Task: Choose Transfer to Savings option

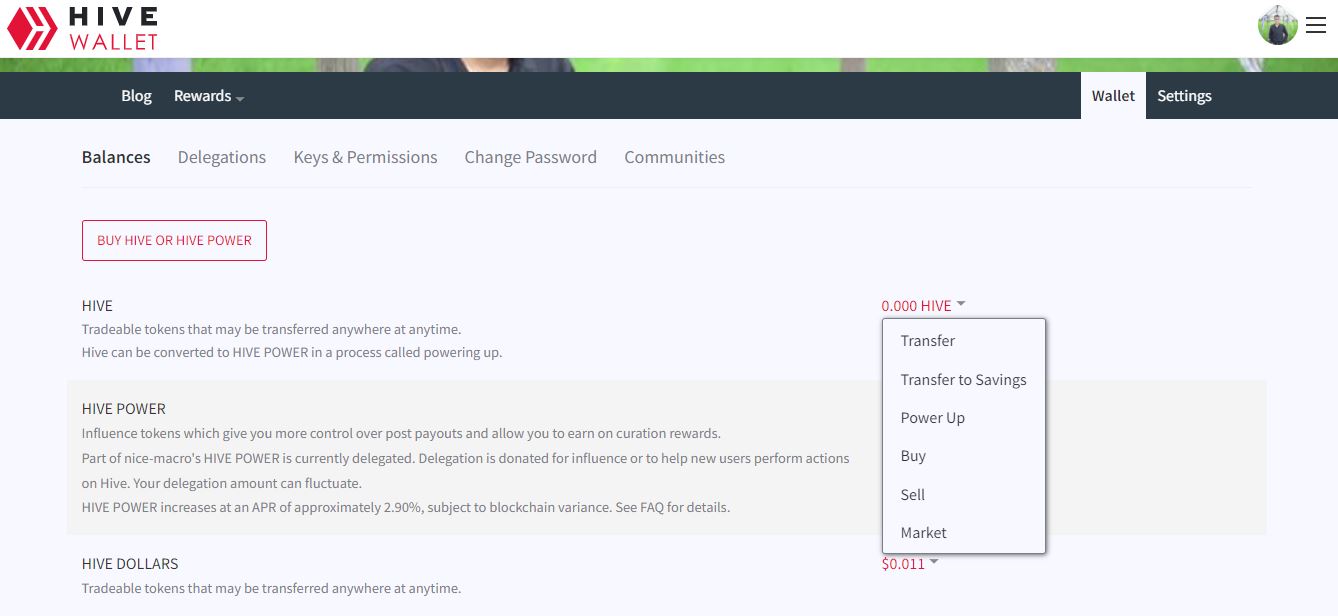Action: pos(964,380)
